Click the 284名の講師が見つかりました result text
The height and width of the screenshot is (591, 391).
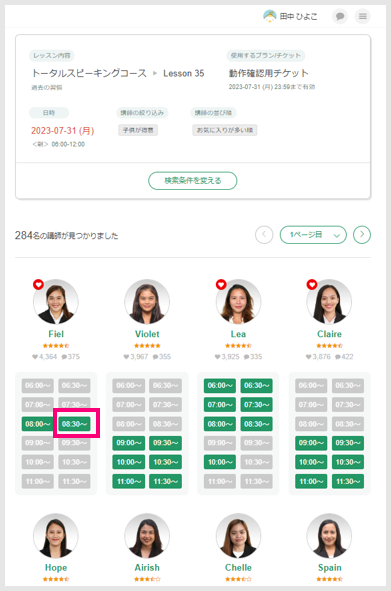(x=66, y=236)
